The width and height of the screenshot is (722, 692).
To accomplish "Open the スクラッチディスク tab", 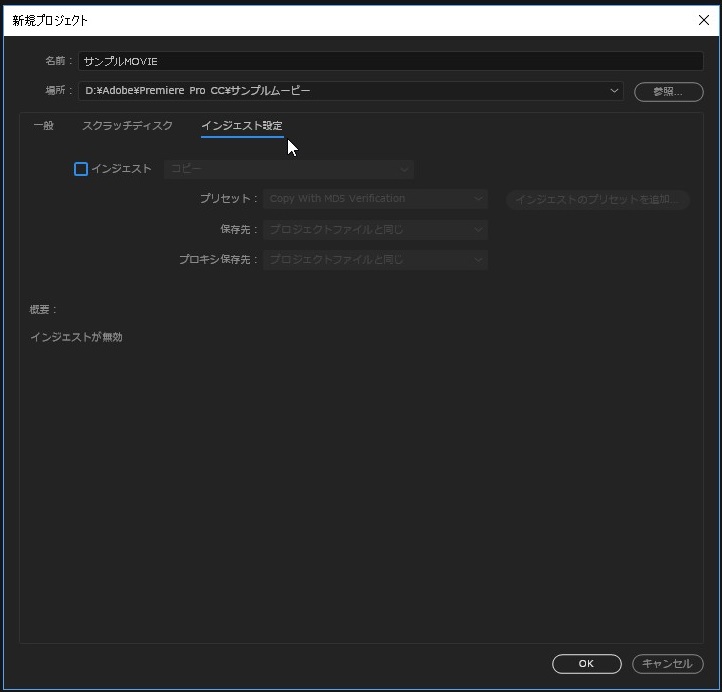I will [127, 126].
